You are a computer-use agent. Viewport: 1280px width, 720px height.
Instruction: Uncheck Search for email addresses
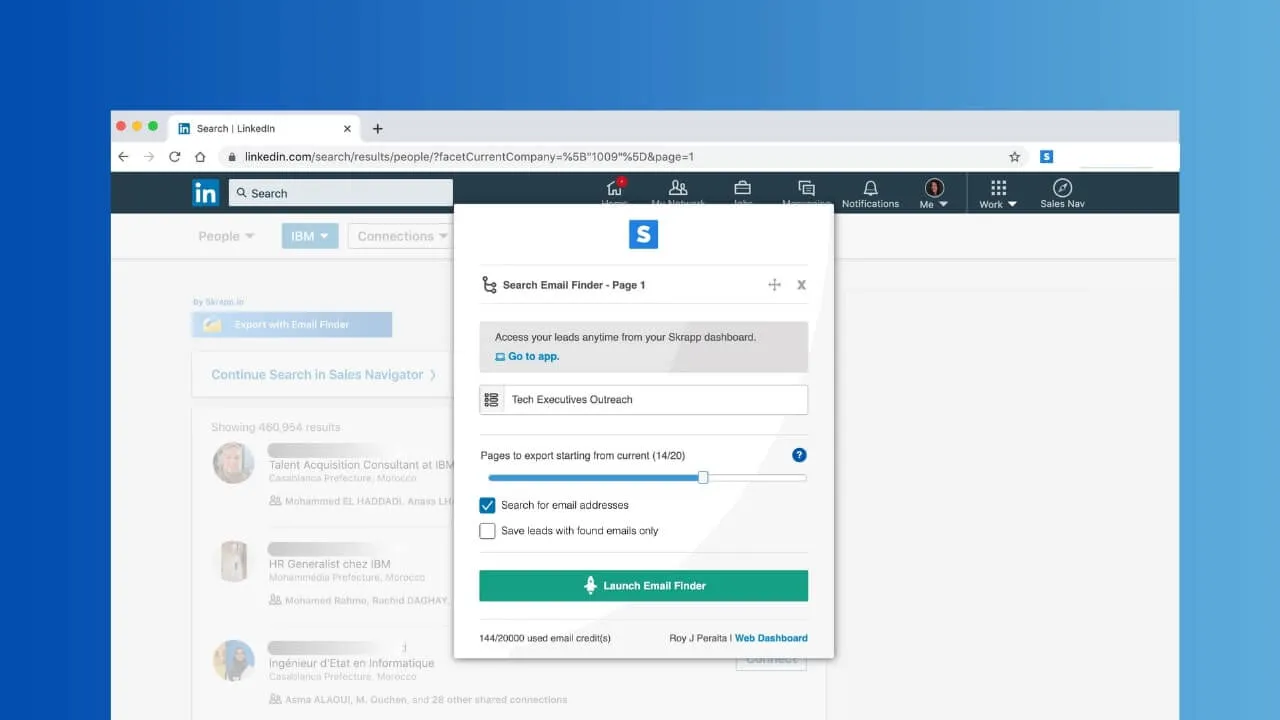(x=487, y=505)
